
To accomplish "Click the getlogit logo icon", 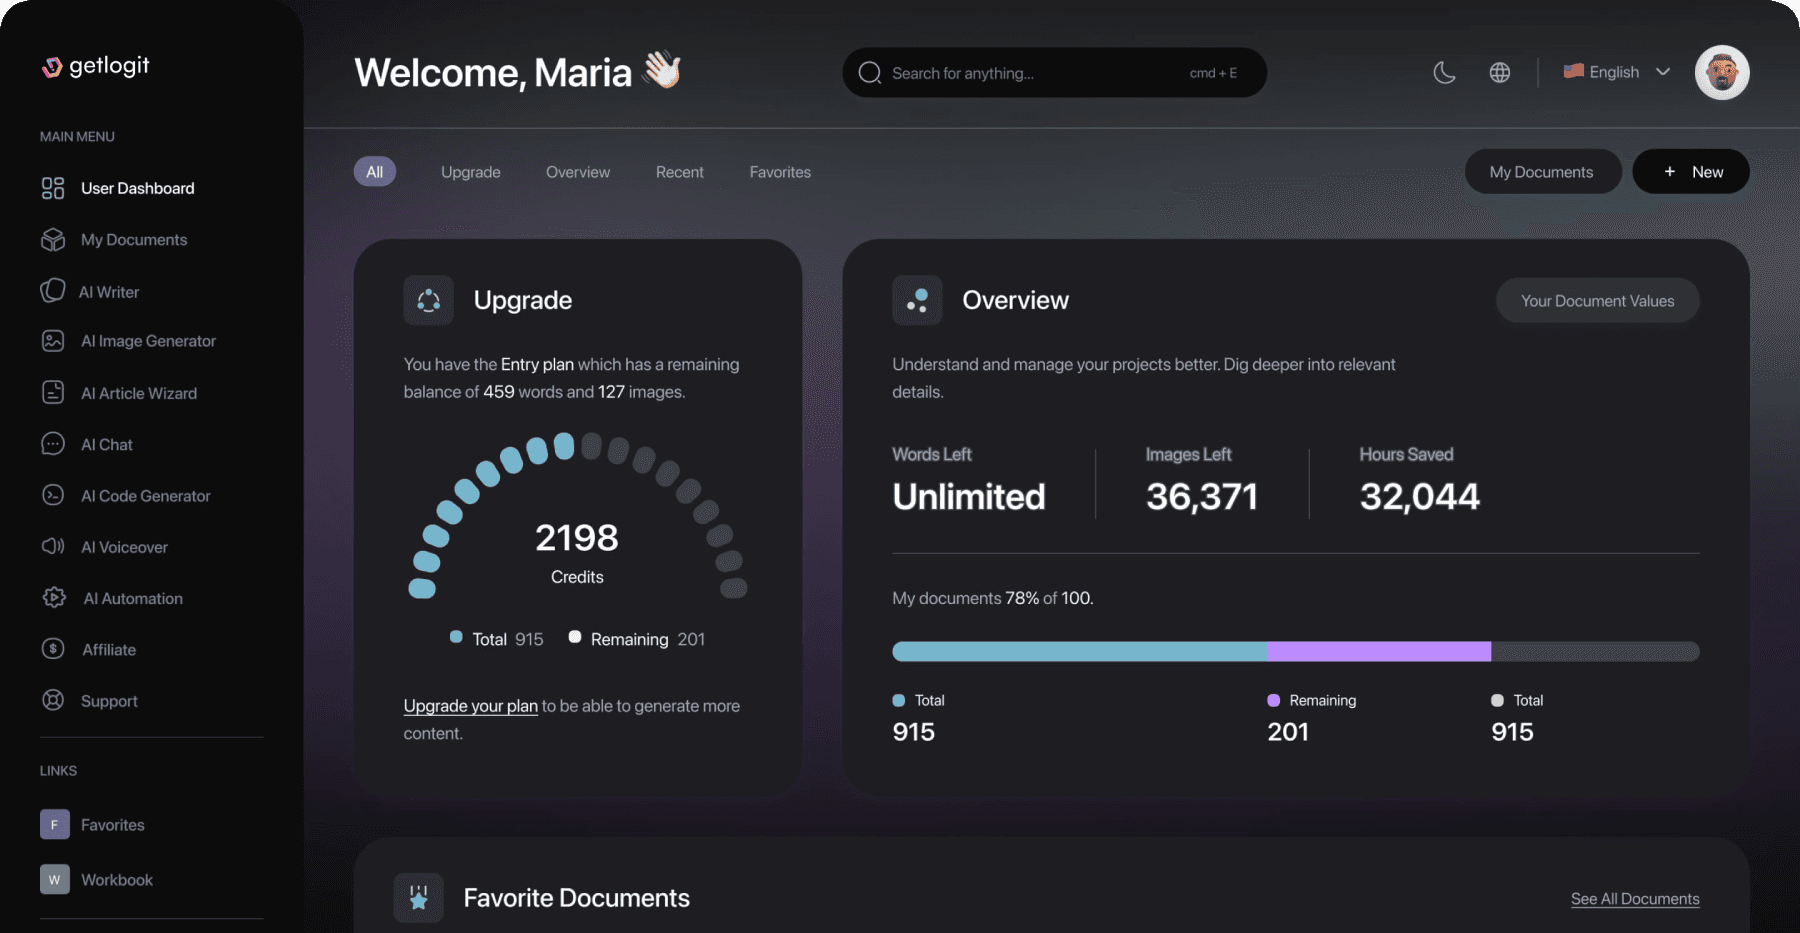I will click(52, 67).
